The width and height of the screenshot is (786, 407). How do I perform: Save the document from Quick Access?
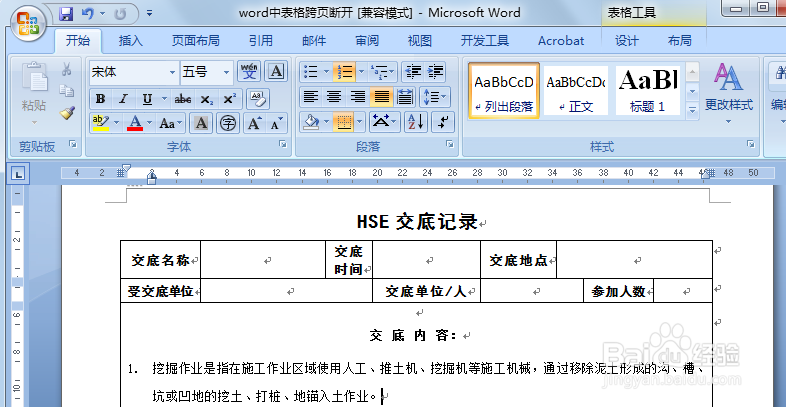66,14
